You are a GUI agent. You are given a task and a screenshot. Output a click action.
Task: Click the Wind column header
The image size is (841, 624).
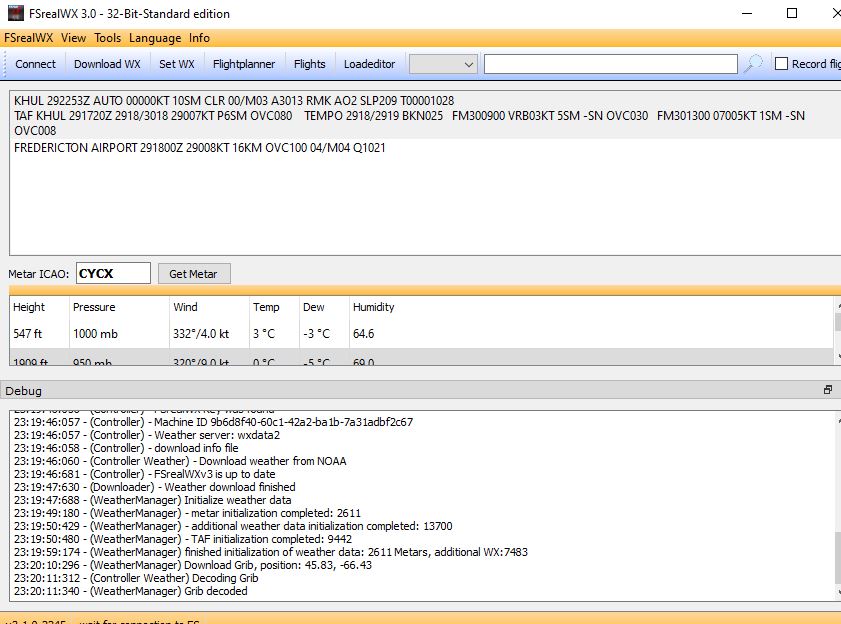[185, 307]
